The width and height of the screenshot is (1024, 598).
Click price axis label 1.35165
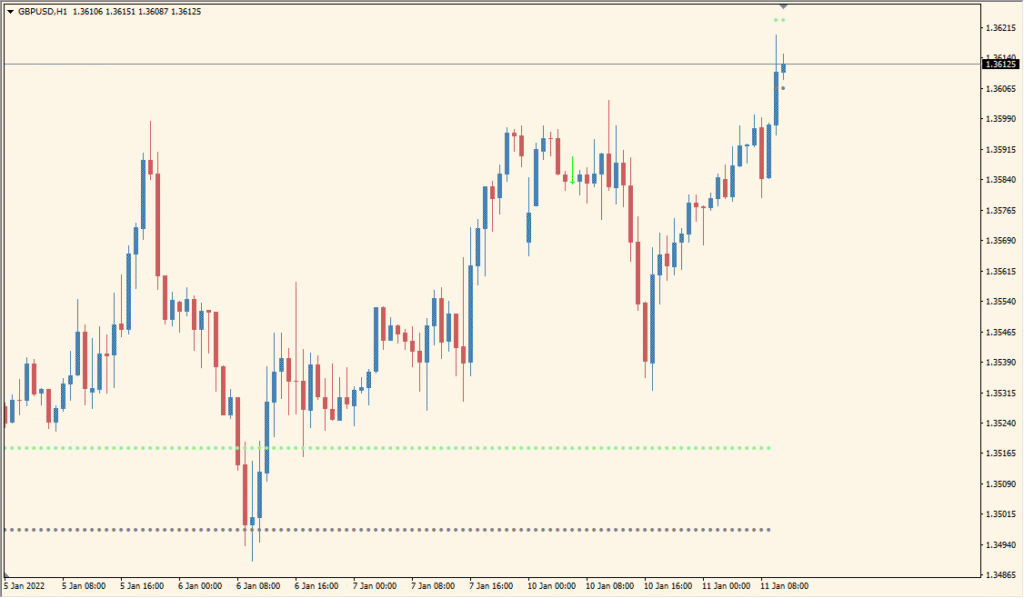click(1000, 454)
